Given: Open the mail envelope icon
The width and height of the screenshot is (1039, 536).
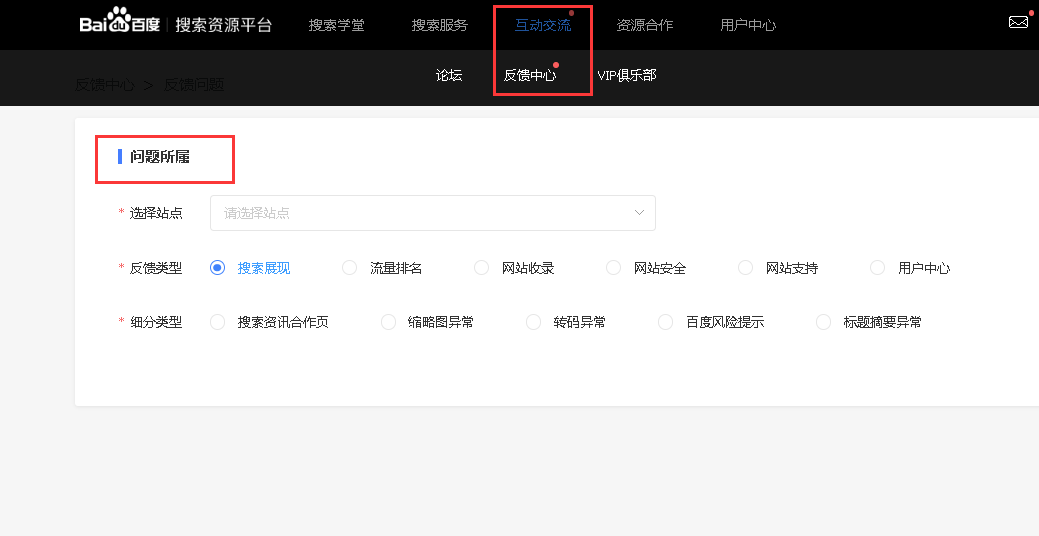Looking at the screenshot, I should coord(1018,23).
